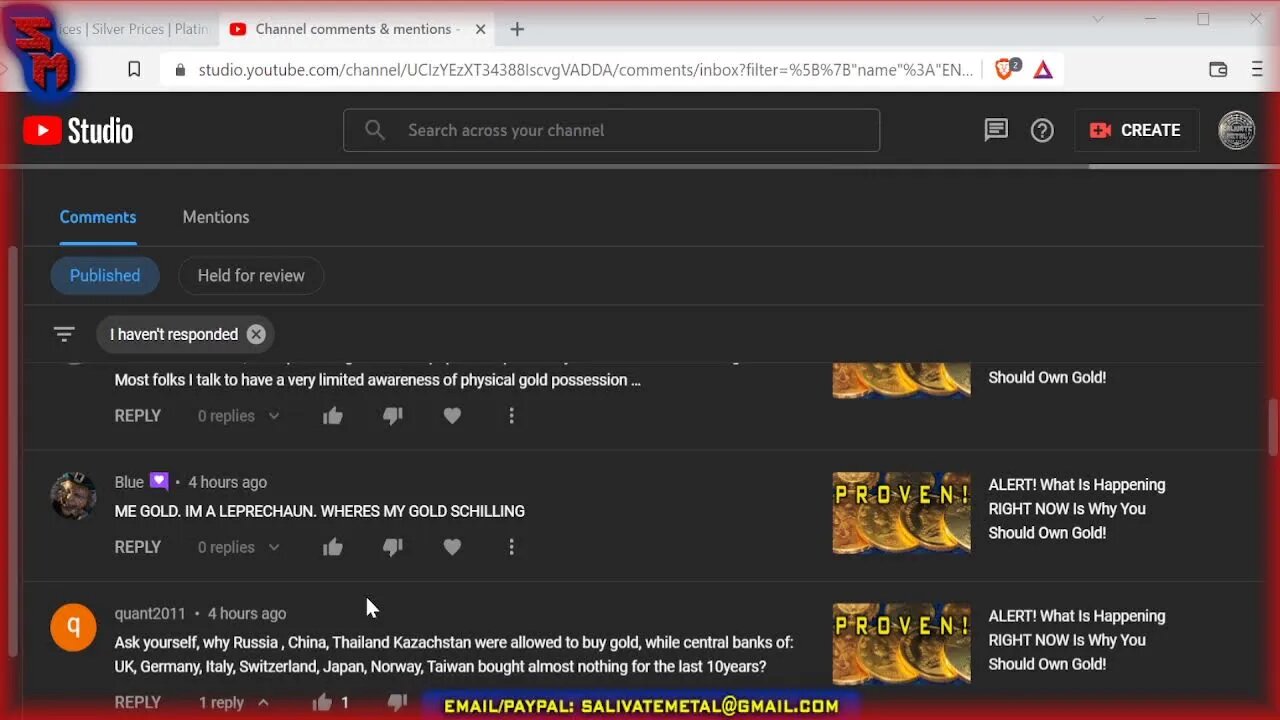Click quant2011's '4 hours ago' timestamp

pos(247,613)
